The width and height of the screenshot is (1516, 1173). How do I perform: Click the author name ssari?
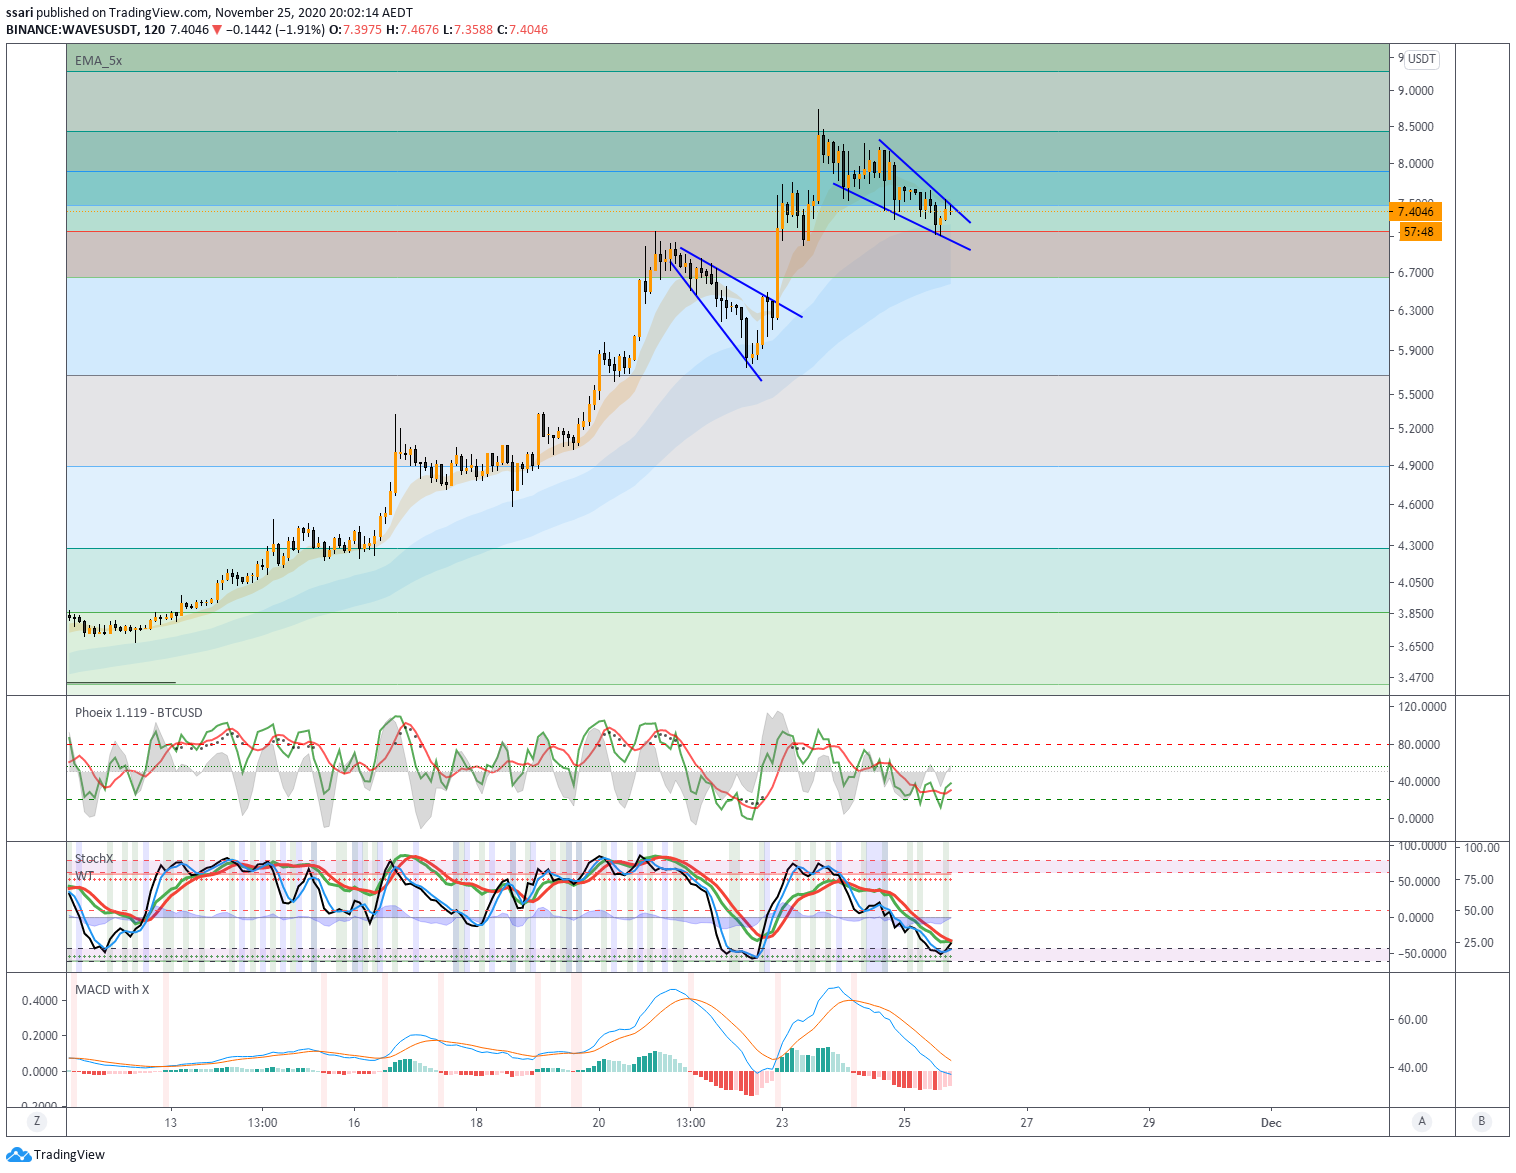[x=20, y=13]
